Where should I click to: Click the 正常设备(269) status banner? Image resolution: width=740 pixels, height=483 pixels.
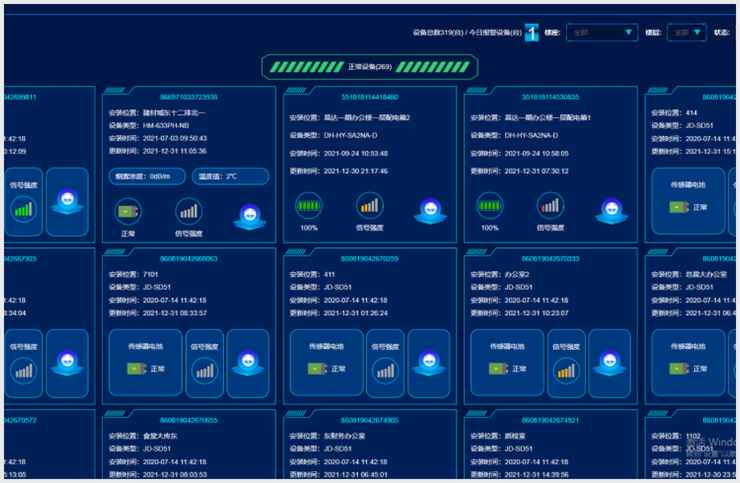point(369,67)
